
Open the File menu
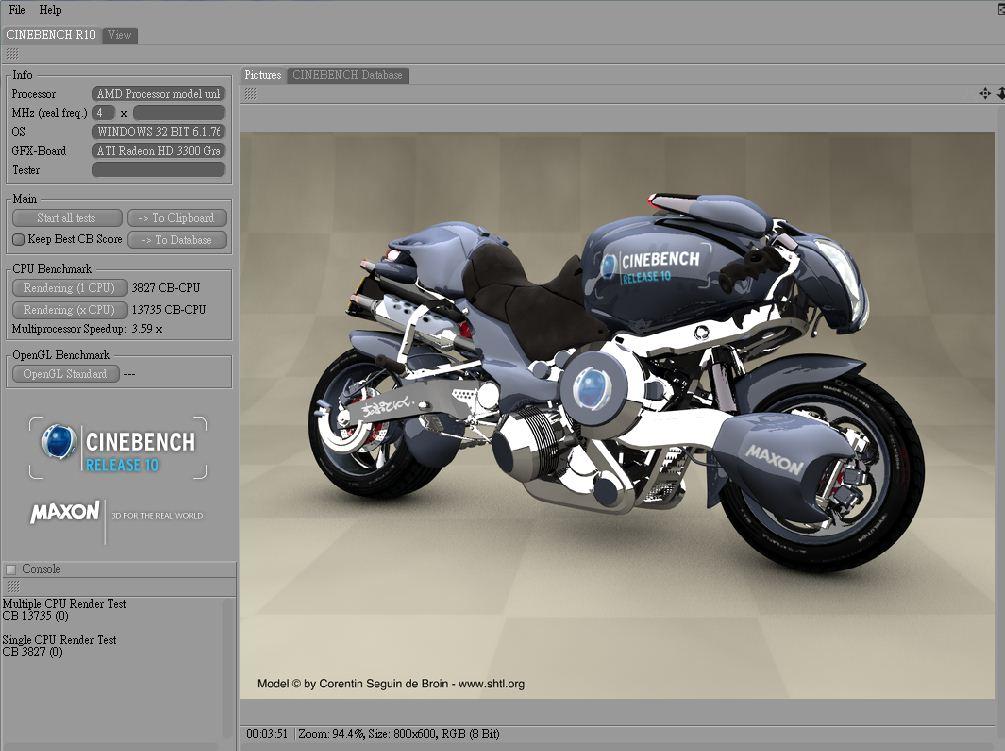[x=17, y=10]
